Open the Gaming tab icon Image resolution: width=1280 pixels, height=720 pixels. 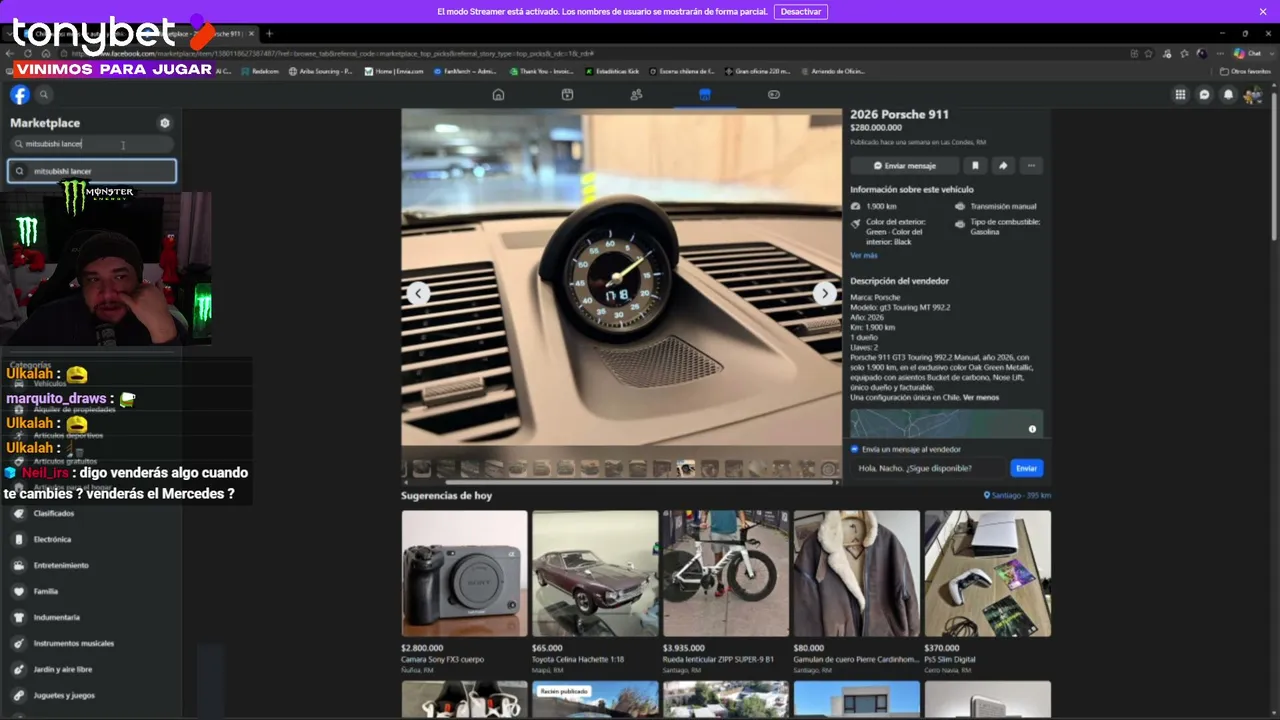click(774, 95)
